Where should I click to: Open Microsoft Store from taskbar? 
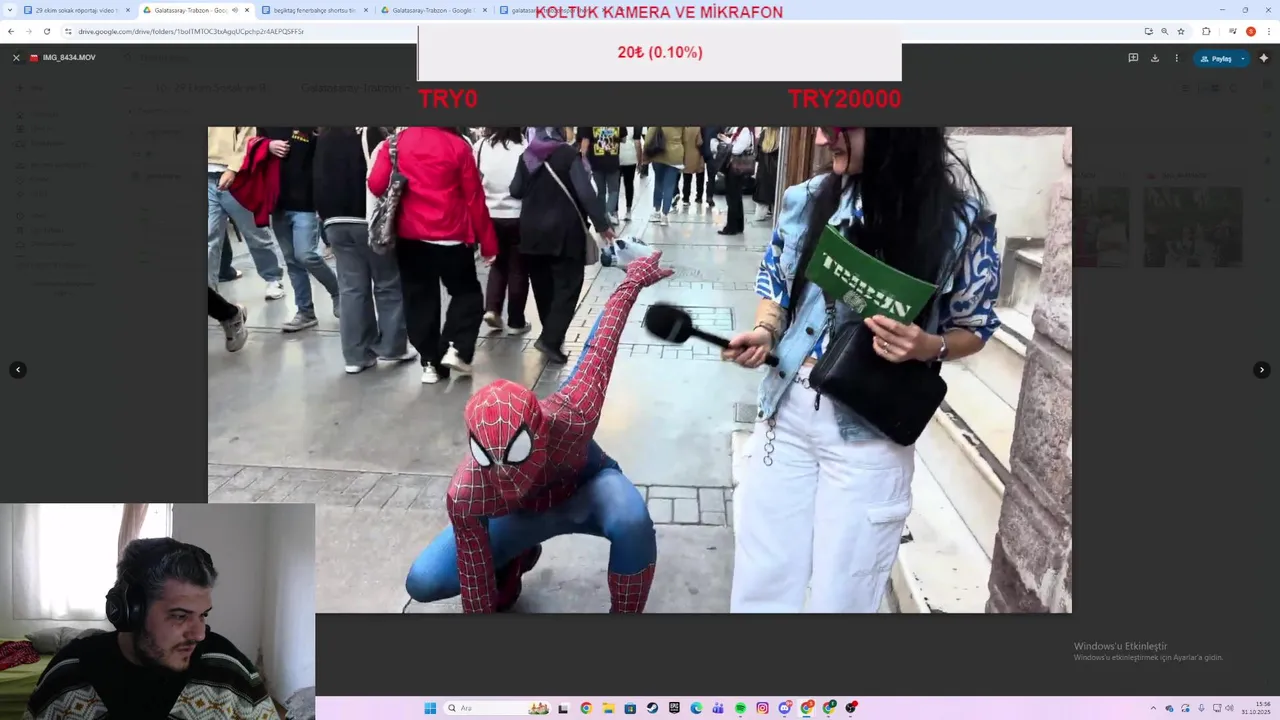pyautogui.click(x=631, y=708)
